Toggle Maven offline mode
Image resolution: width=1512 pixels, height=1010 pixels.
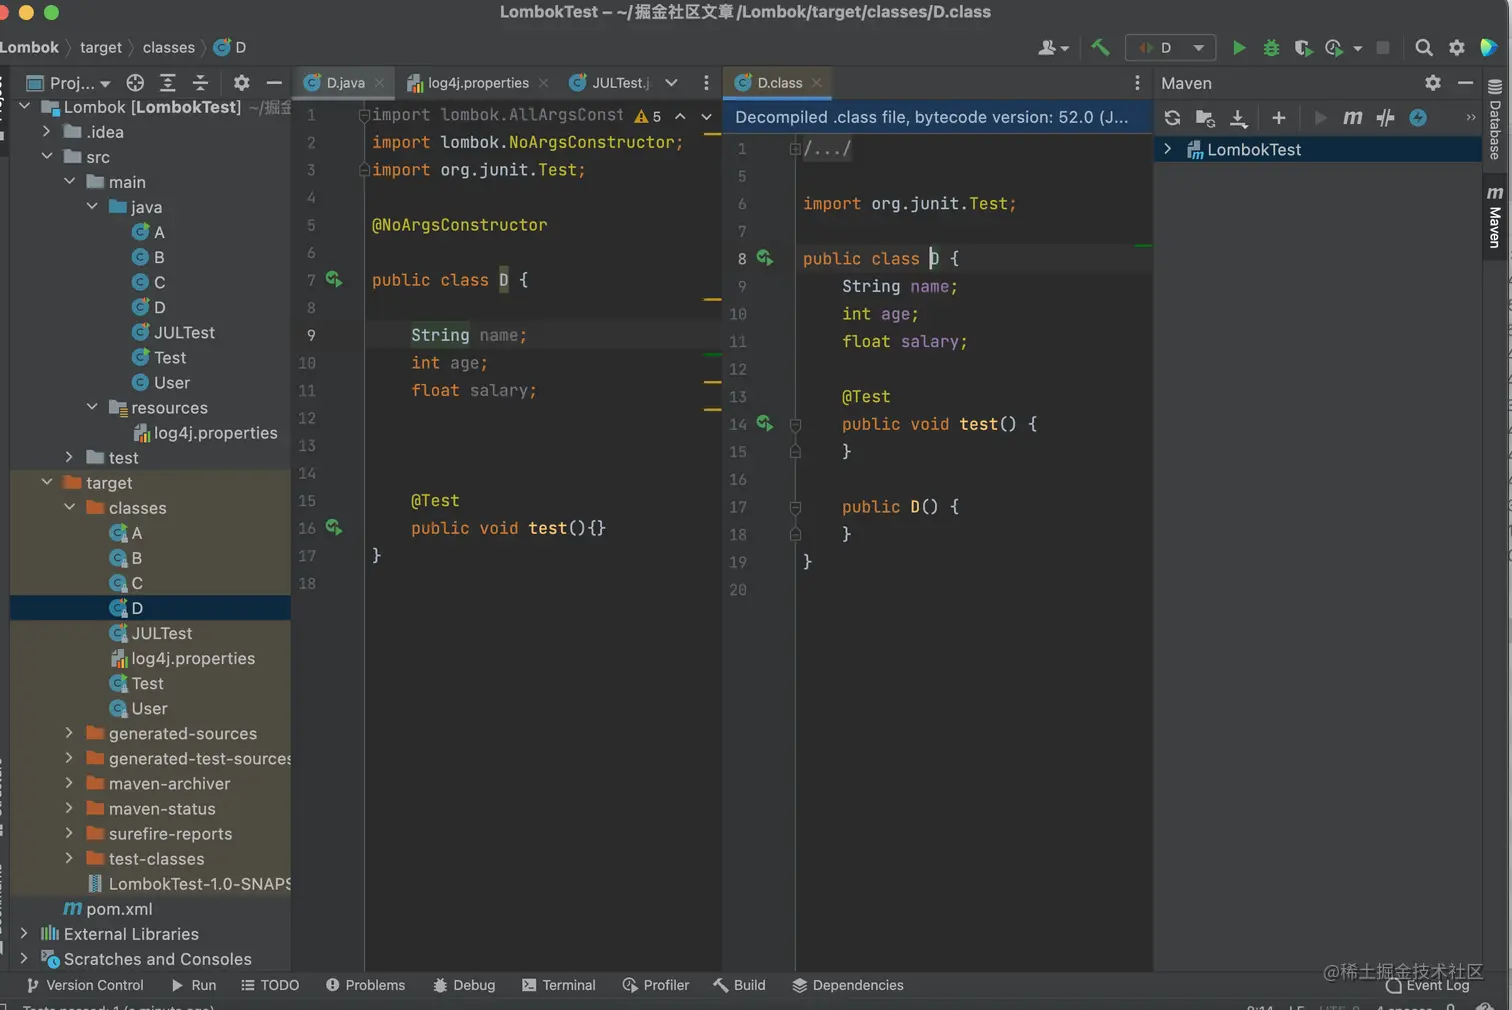[1385, 118]
